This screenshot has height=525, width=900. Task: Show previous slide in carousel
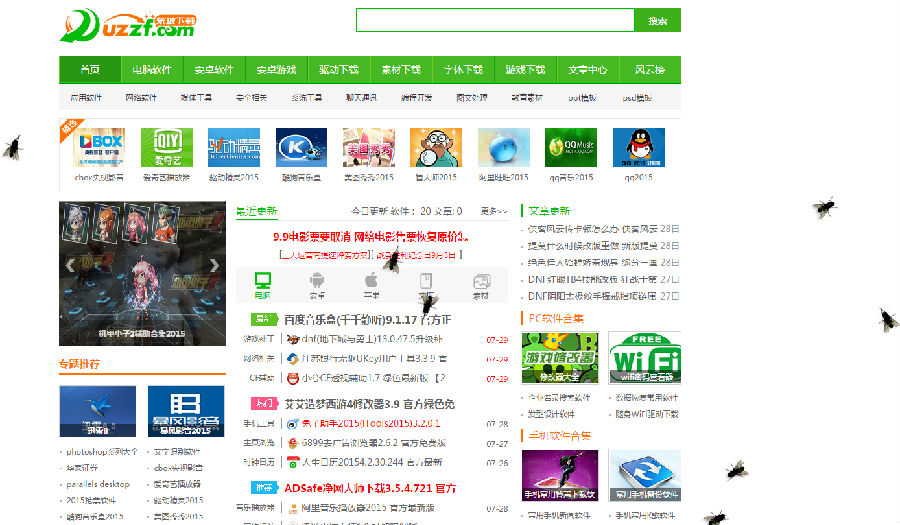(69, 265)
